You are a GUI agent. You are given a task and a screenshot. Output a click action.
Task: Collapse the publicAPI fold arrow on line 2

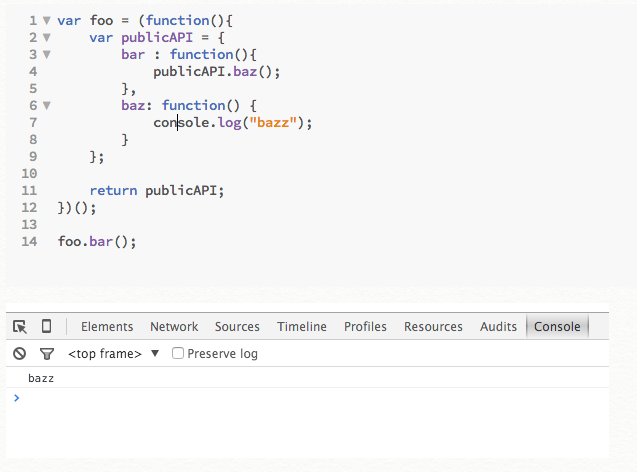[x=47, y=37]
